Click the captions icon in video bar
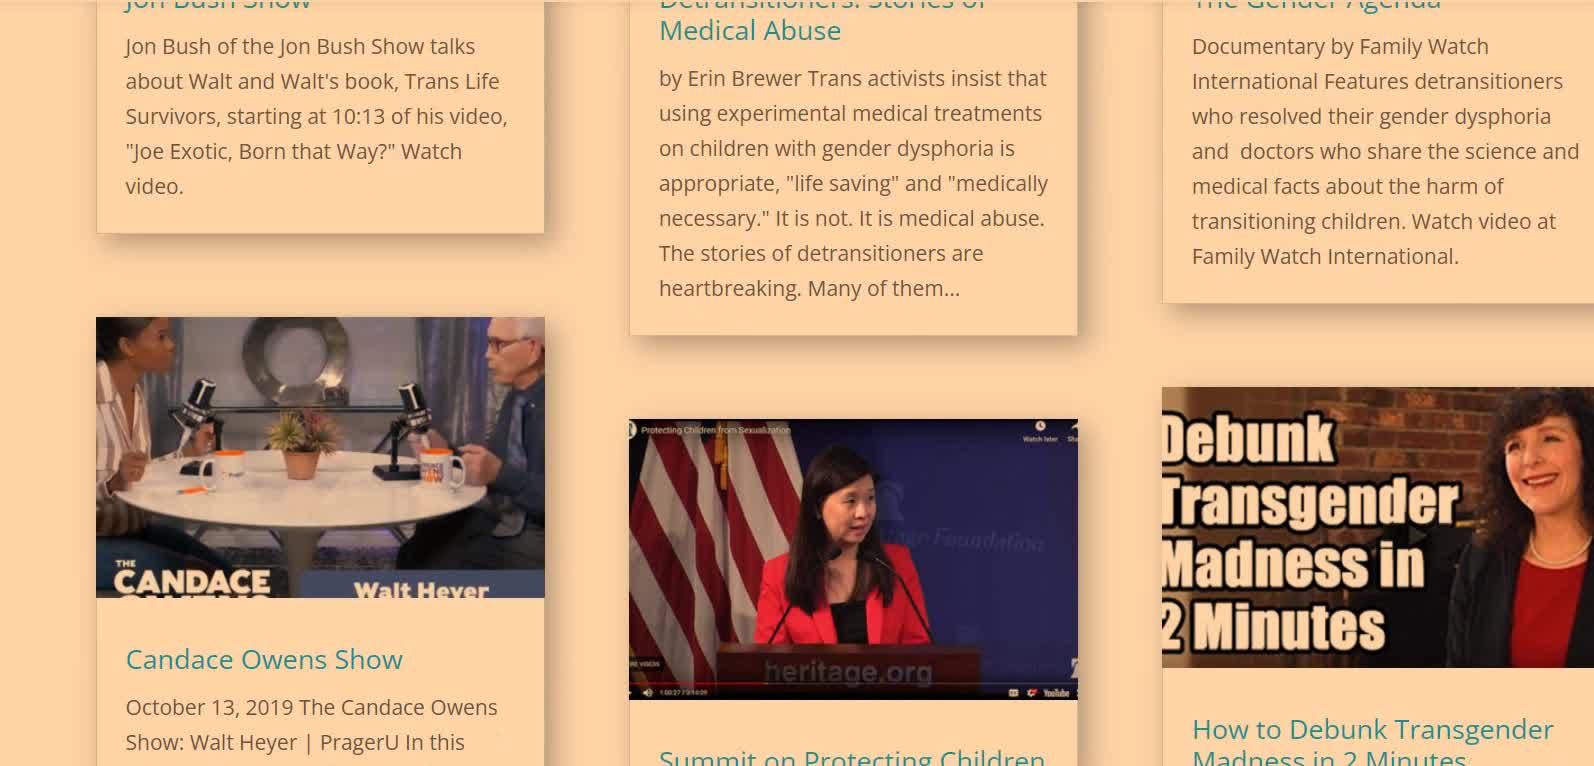Image resolution: width=1594 pixels, height=766 pixels. point(1014,693)
